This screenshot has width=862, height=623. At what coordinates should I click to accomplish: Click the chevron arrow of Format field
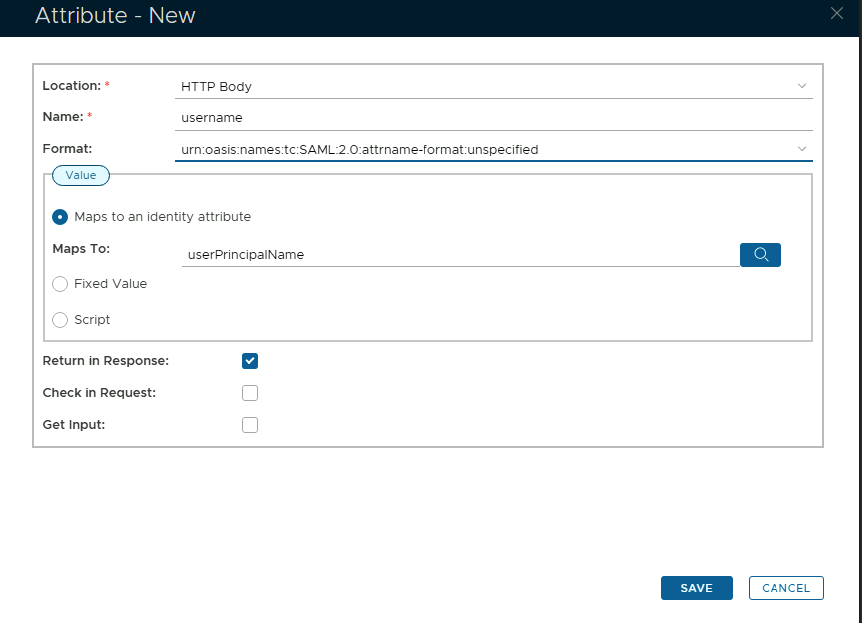click(x=802, y=149)
